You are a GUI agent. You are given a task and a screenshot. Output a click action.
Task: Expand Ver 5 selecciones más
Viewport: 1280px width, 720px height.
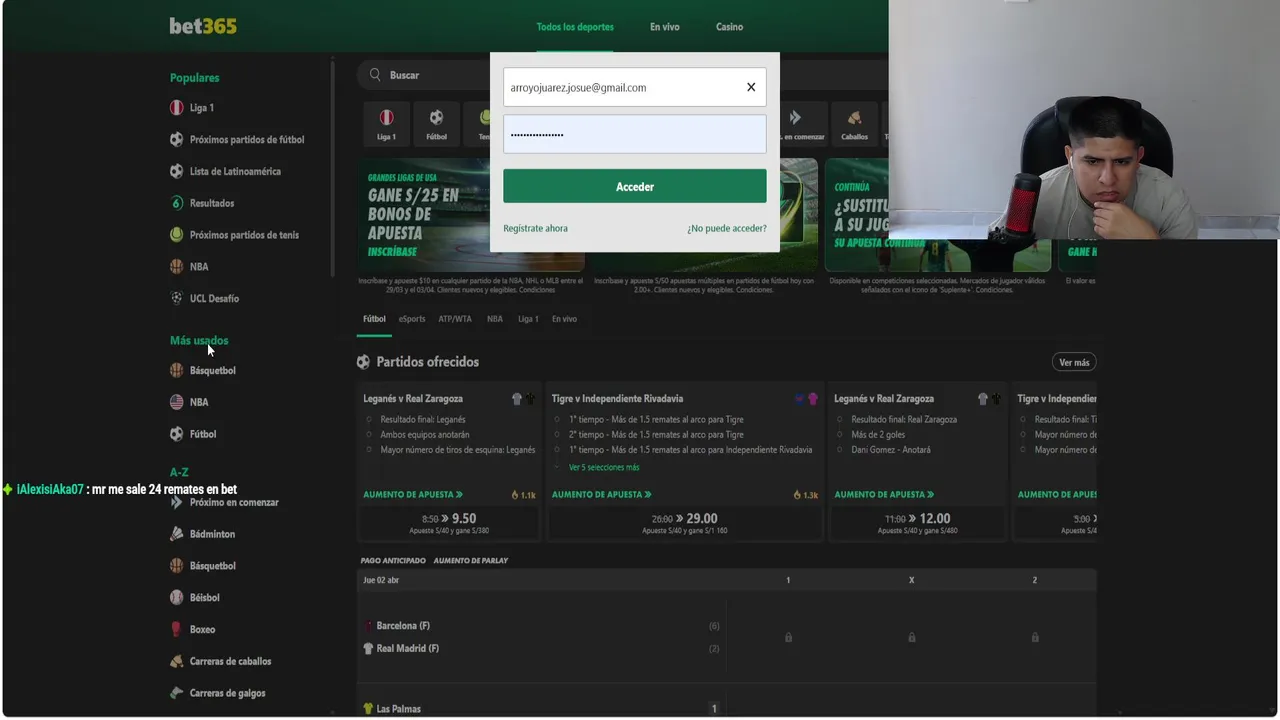tap(604, 467)
